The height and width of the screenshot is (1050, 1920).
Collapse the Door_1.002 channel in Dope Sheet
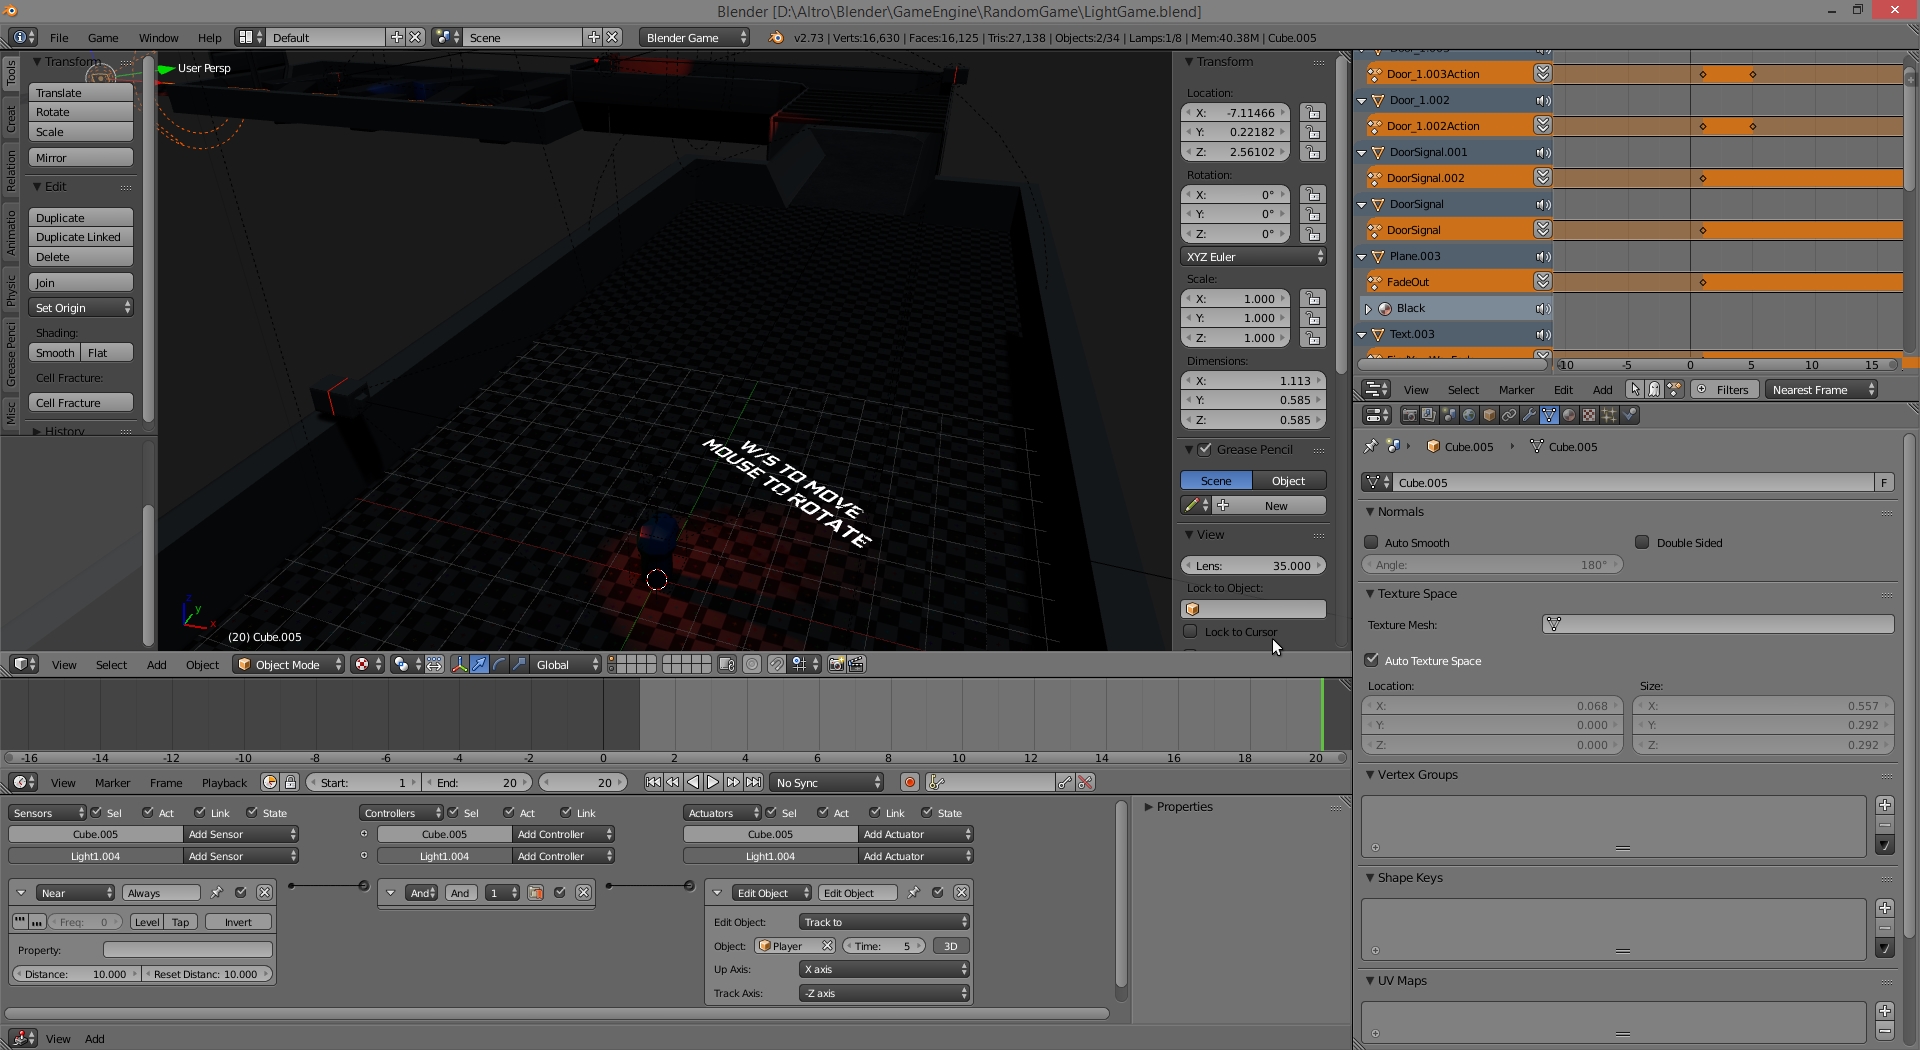pyautogui.click(x=1362, y=101)
